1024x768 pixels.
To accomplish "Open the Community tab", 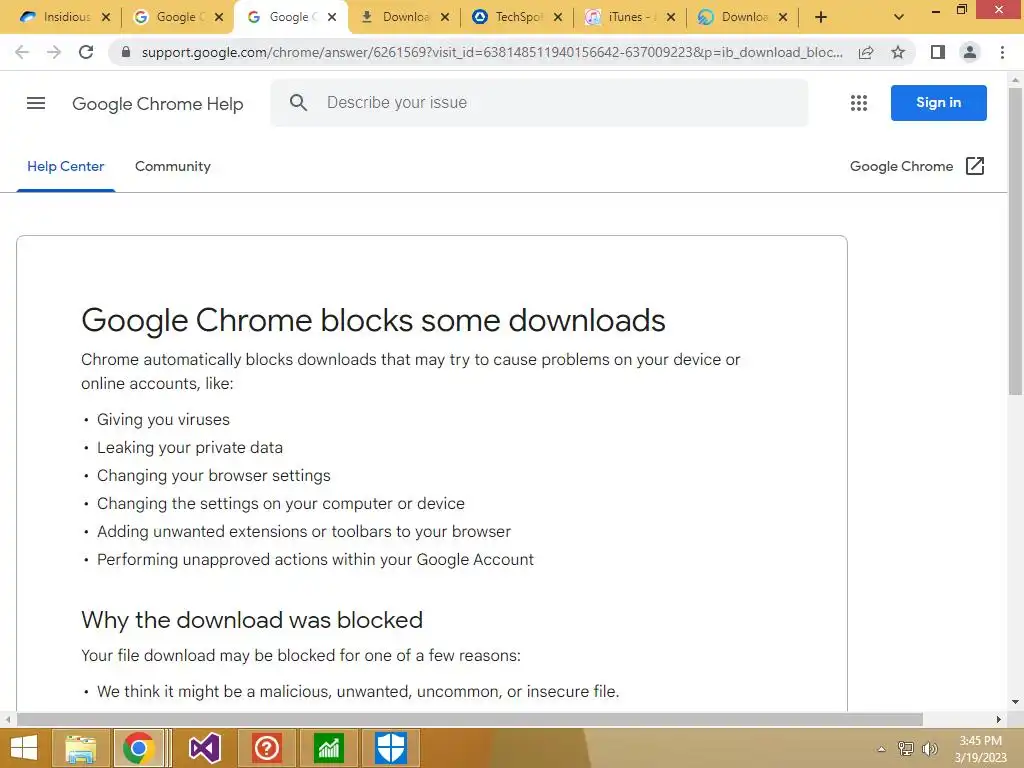I will (172, 167).
